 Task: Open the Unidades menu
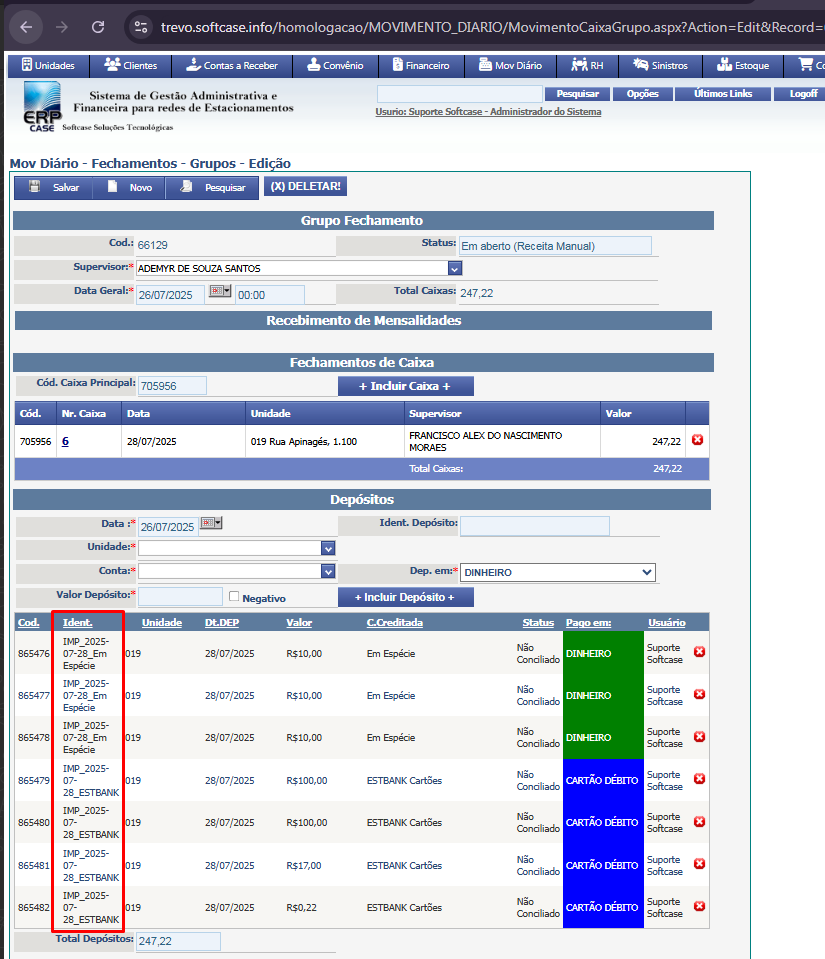48,65
